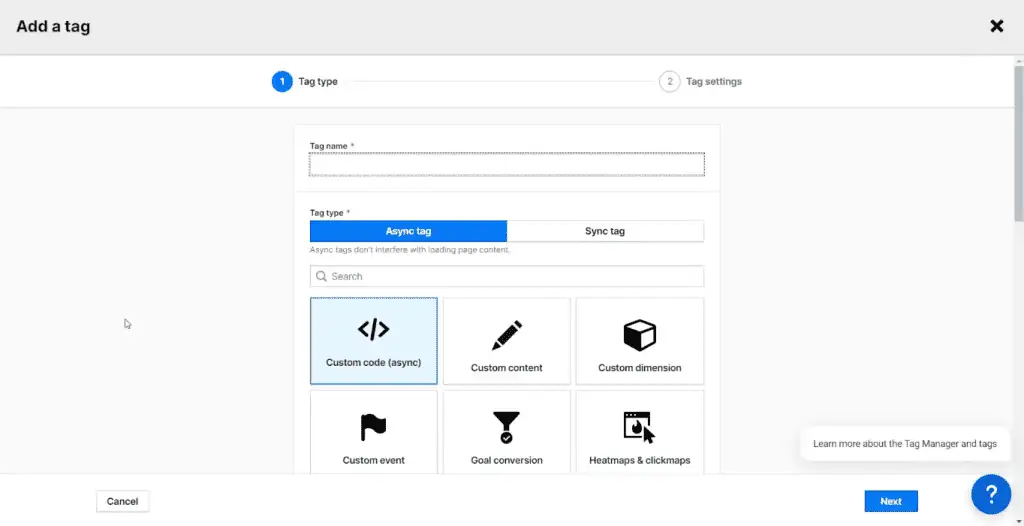Image resolution: width=1024 pixels, height=526 pixels.
Task: Choose the Goal conversion funnel tile
Action: pos(507,432)
